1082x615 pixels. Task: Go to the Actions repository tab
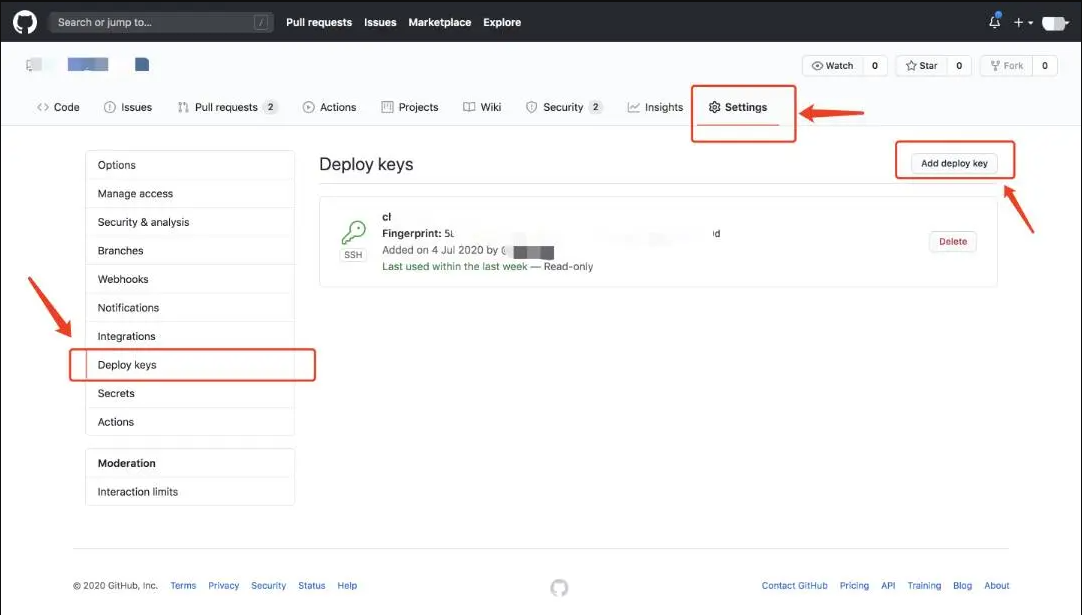(x=330, y=107)
